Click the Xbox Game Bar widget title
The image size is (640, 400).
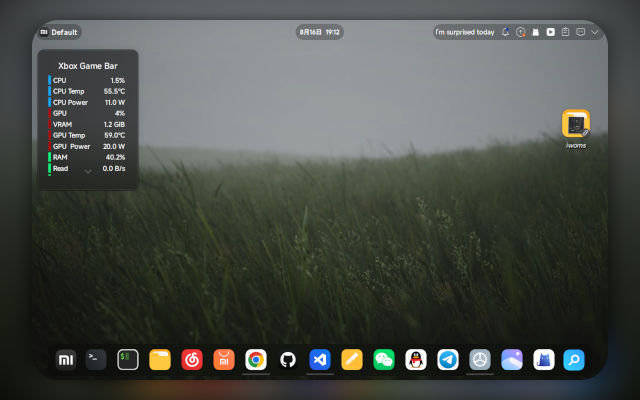click(x=88, y=66)
